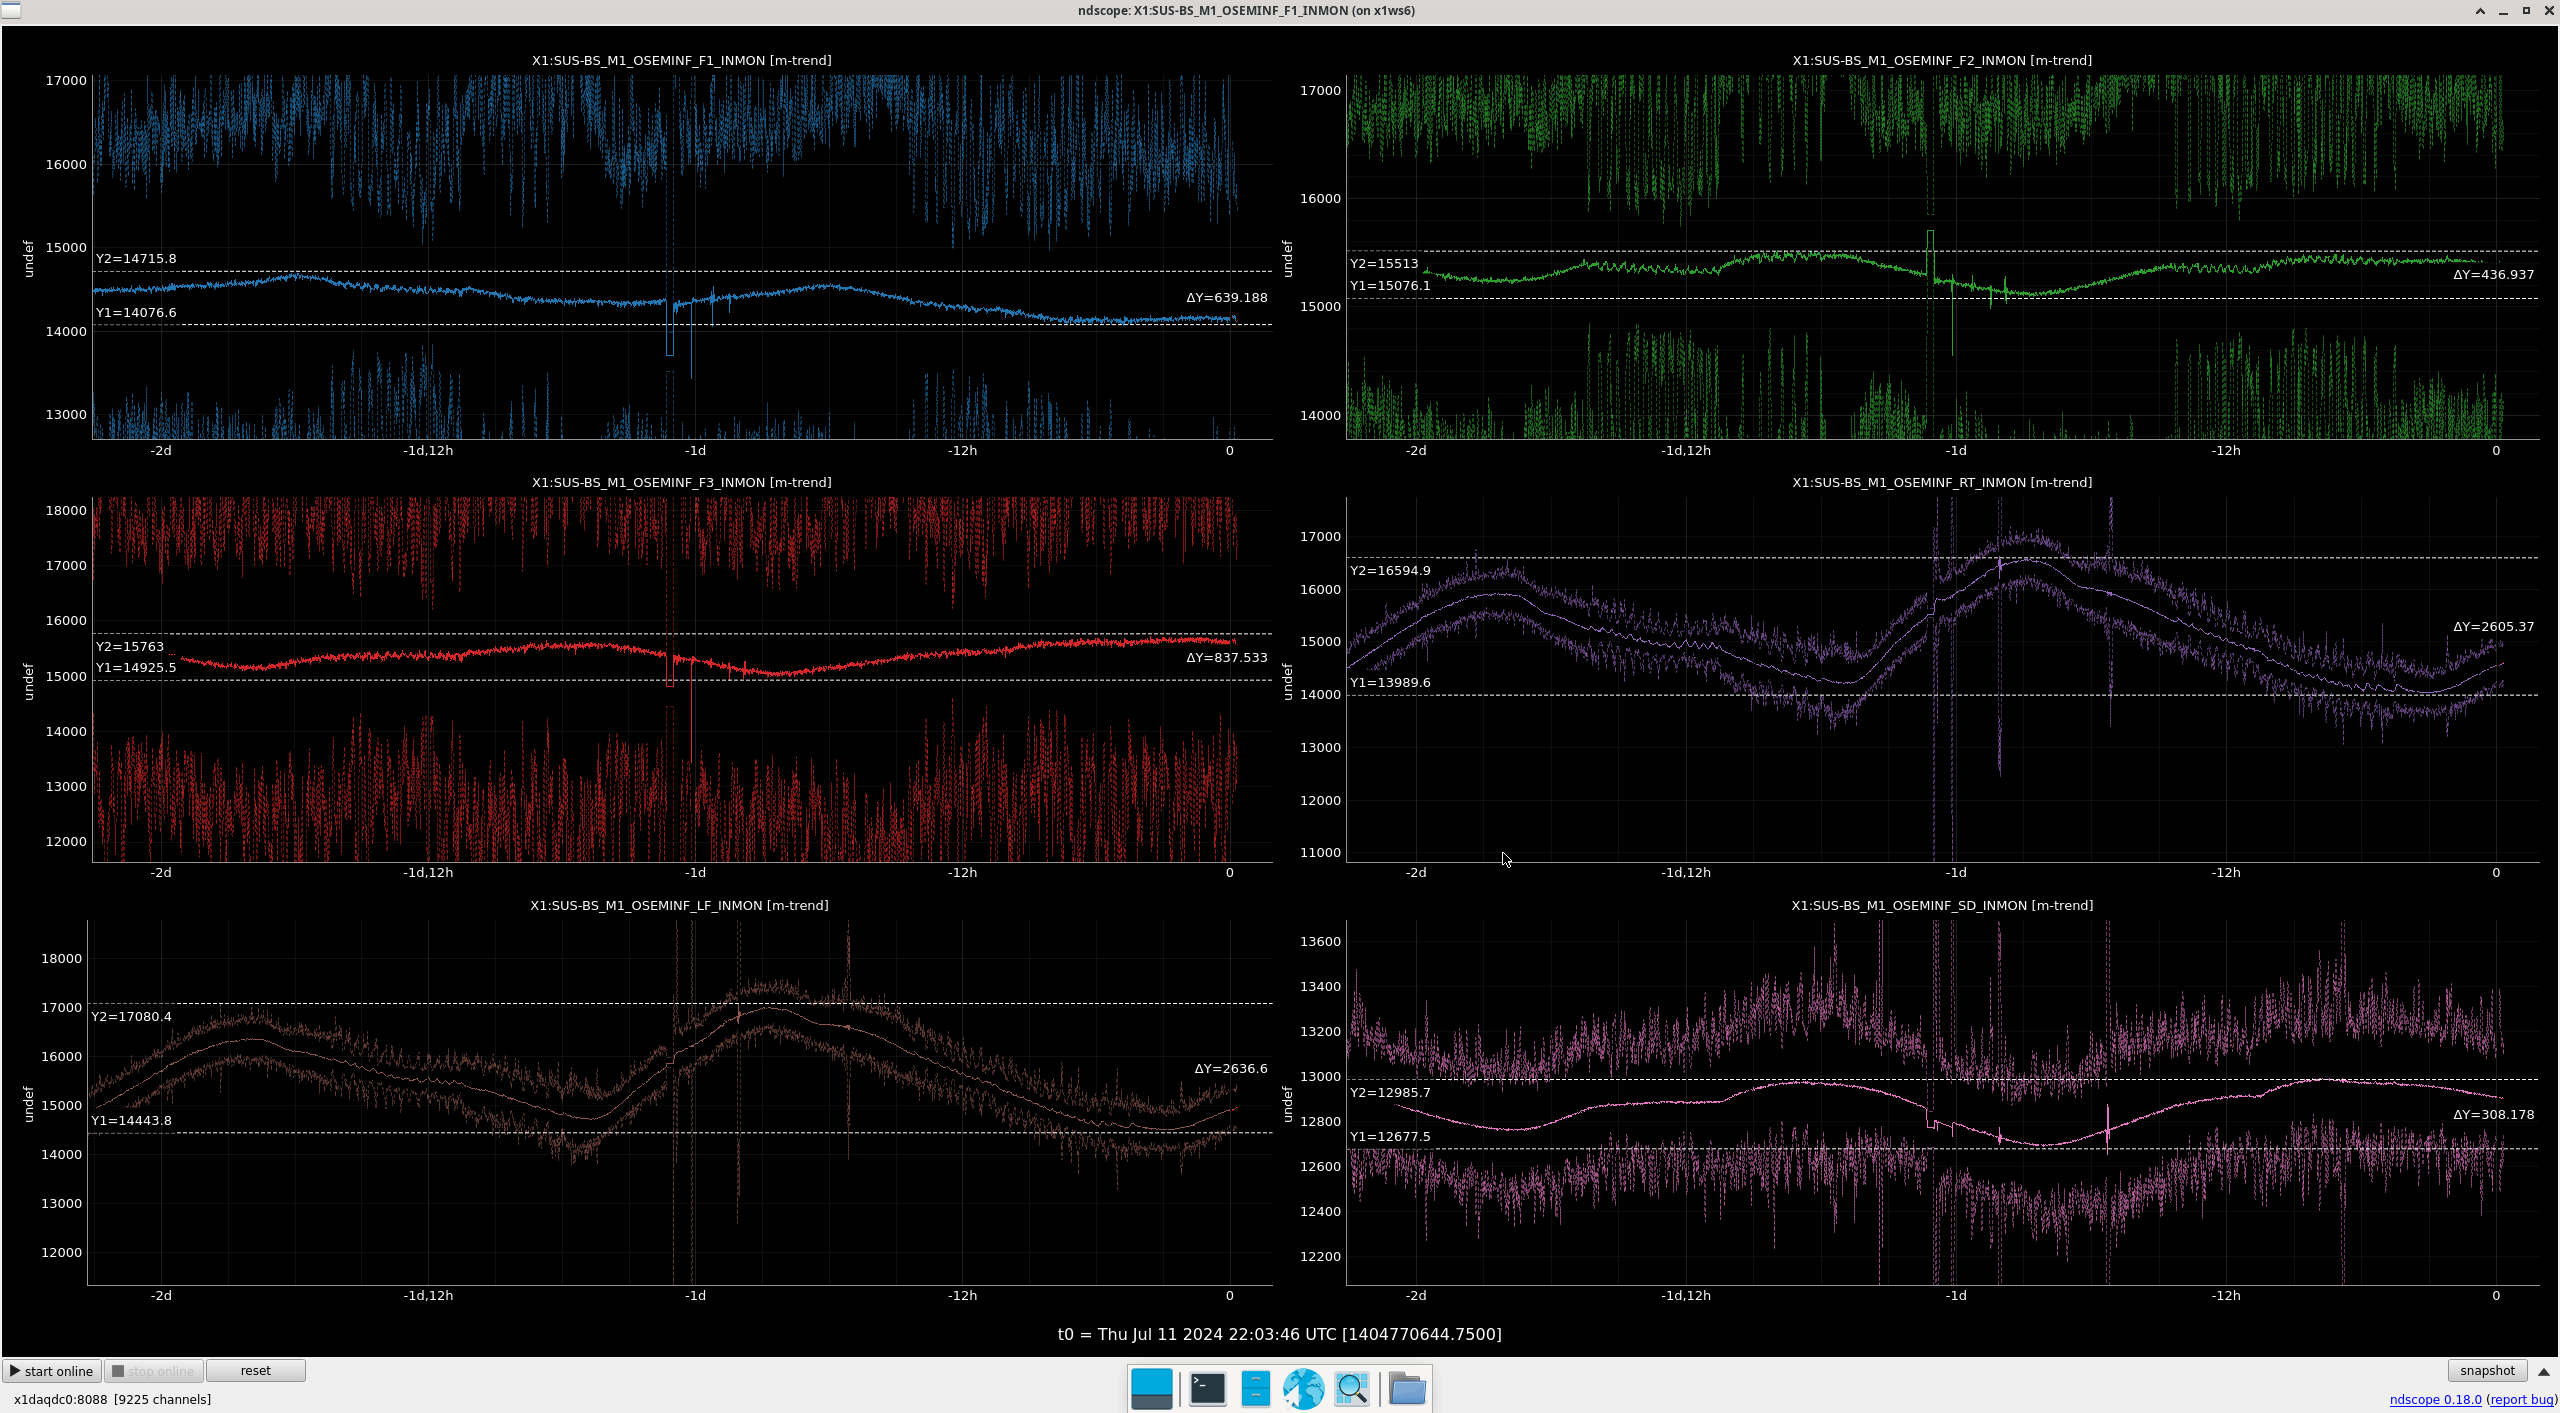Open the ndscope 0.18.0 link

tap(2435, 1399)
